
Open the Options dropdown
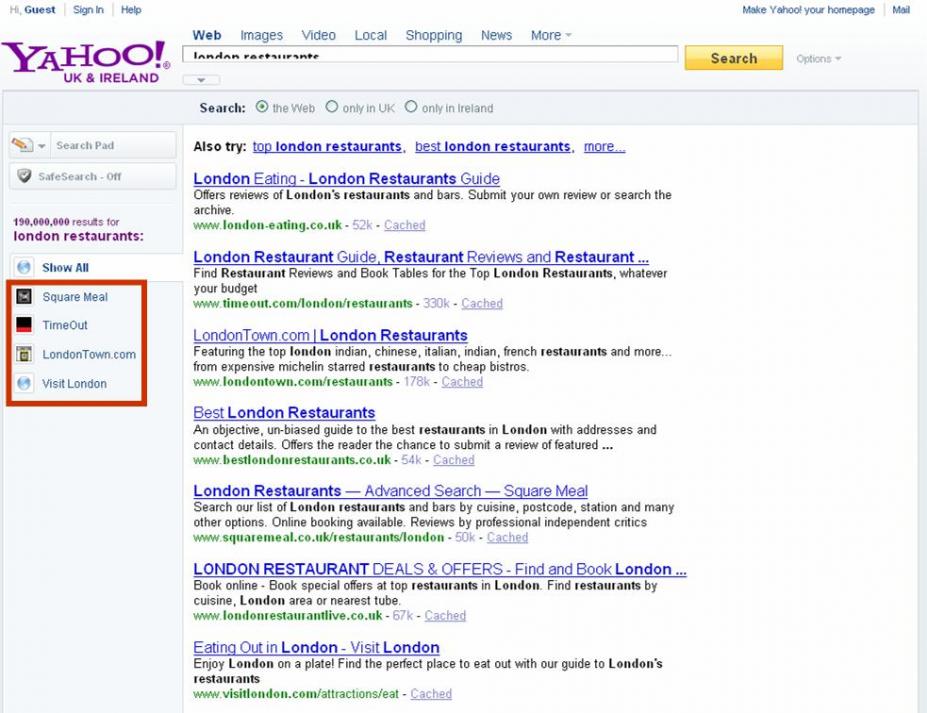point(818,59)
